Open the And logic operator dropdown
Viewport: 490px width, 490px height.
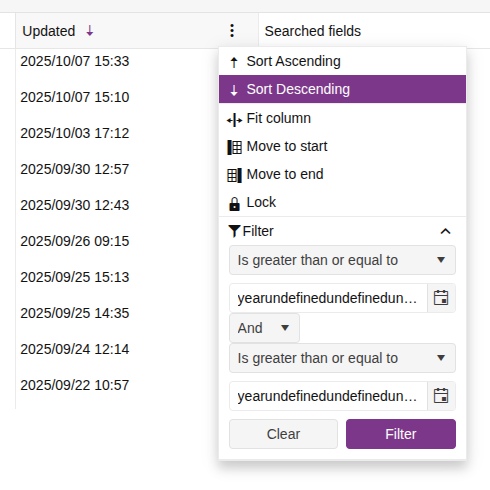pos(264,328)
